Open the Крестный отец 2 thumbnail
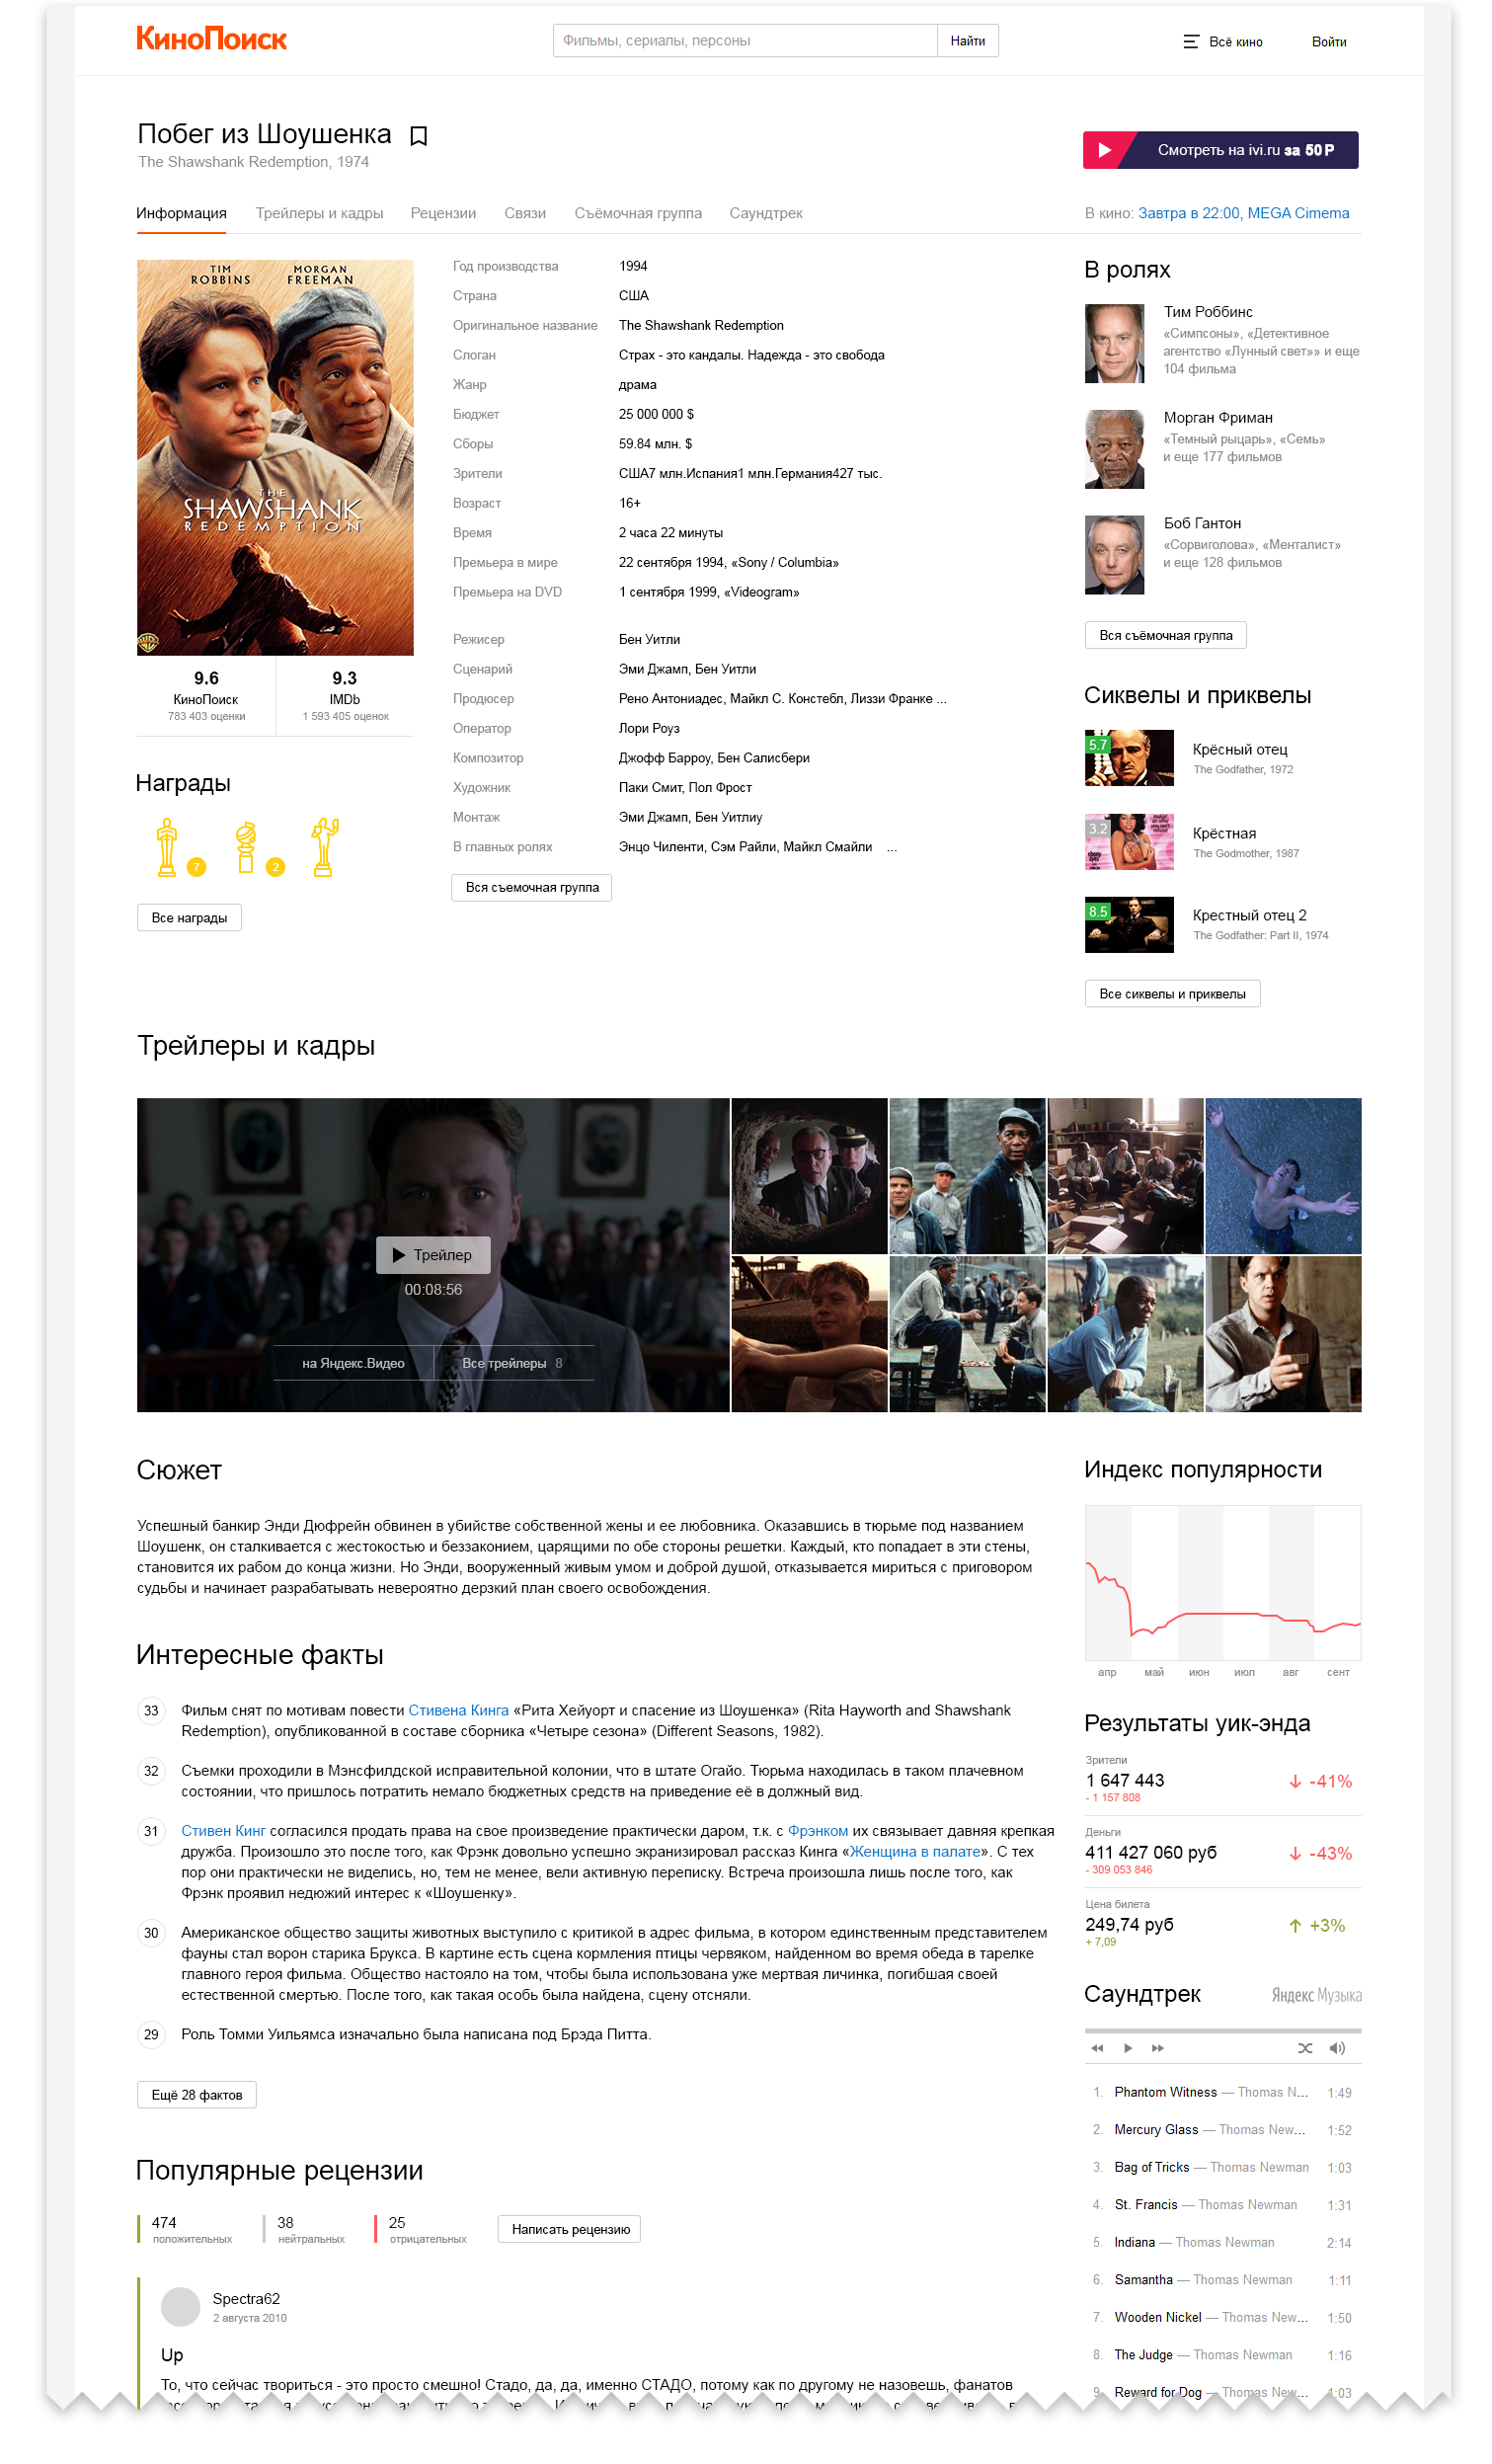Viewport: 1492px width, 2464px height. tap(1129, 925)
